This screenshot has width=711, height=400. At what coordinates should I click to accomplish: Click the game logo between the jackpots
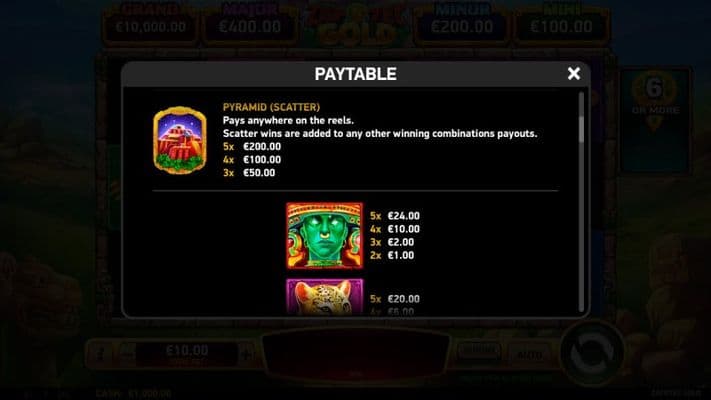click(356, 24)
